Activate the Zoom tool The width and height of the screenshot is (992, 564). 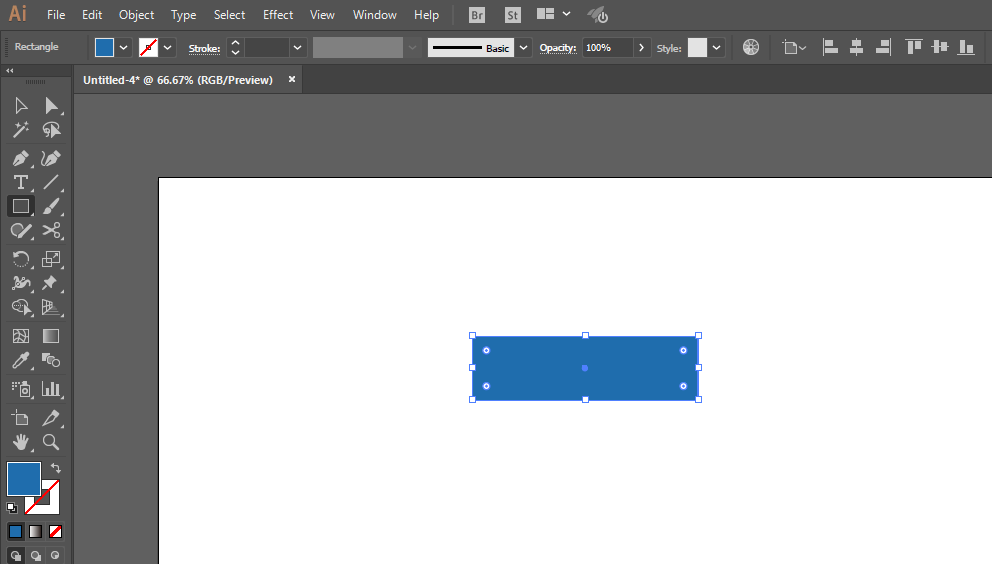(x=51, y=442)
